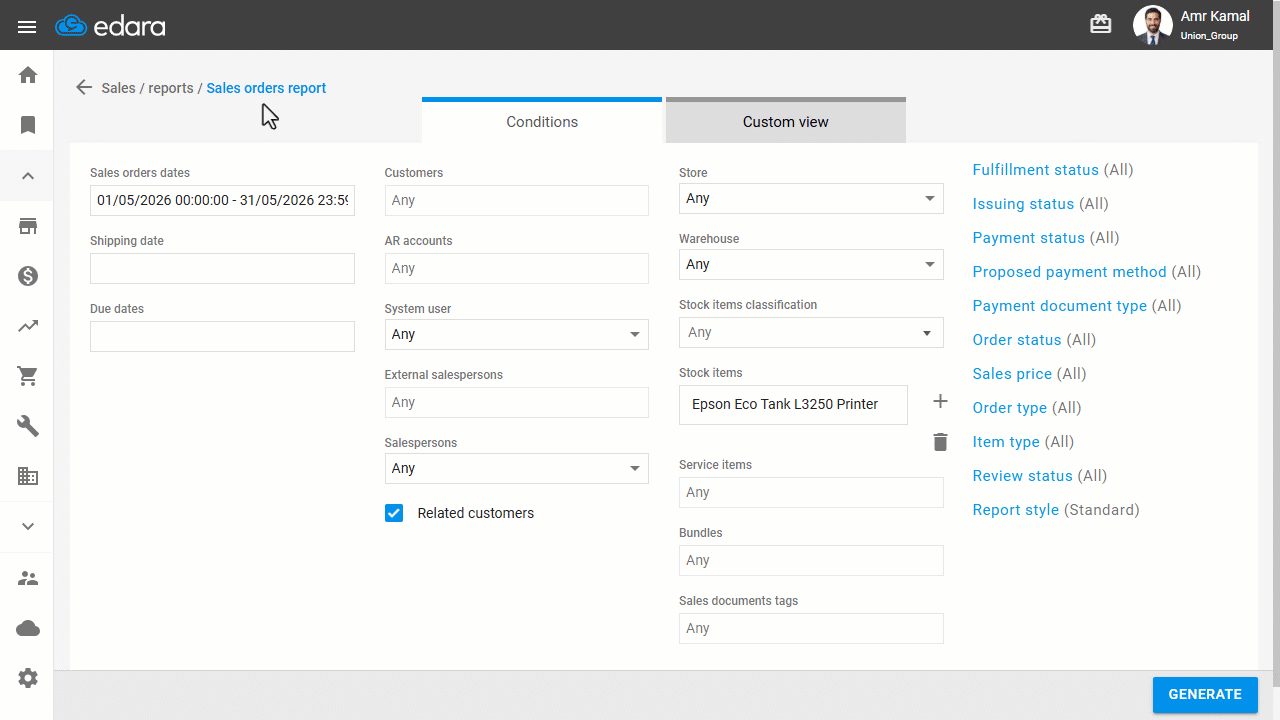Screen dimensions: 1280x720
Task: Open Fulfillment status filter link
Action: click(x=1036, y=170)
